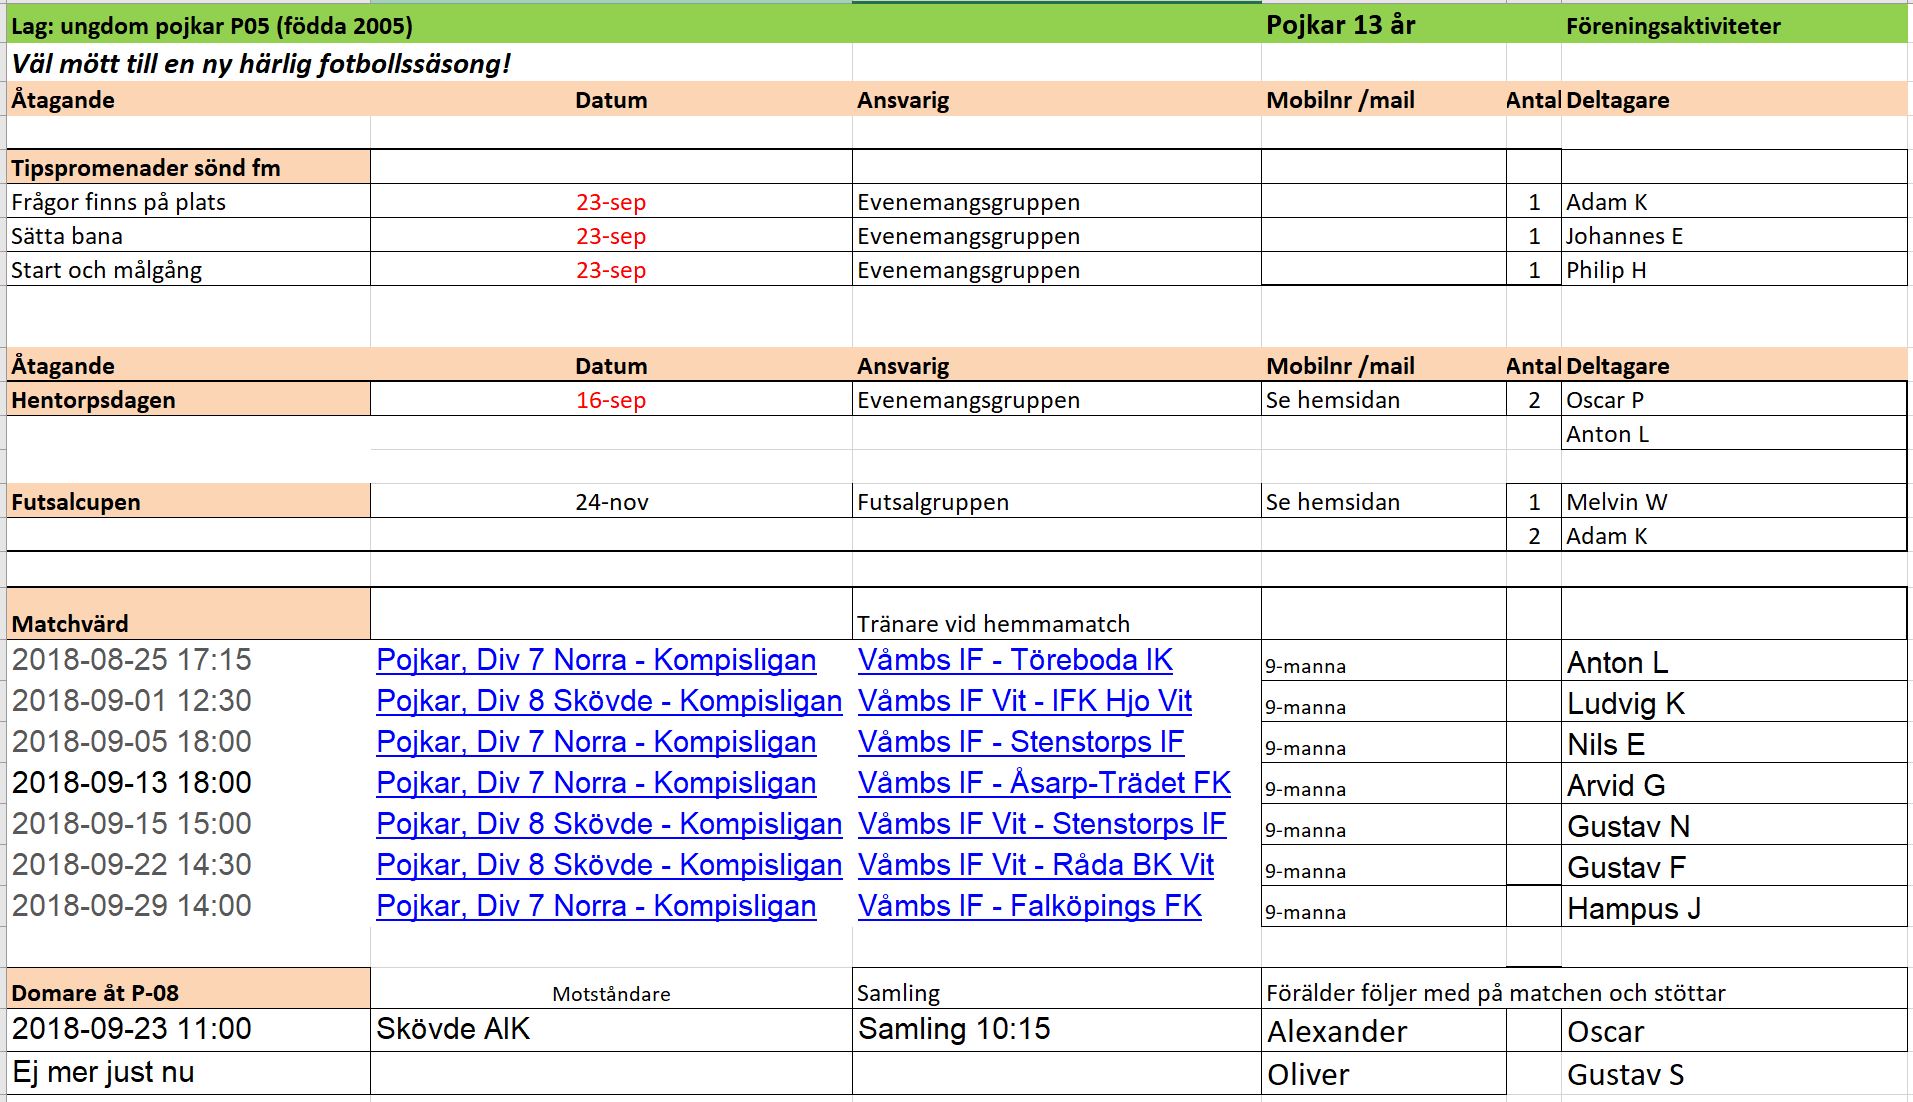Viewport: 1913px width, 1102px height.
Task: Open the Våmbs IF Vit - Stenstorps IF link
Action: [x=1041, y=824]
